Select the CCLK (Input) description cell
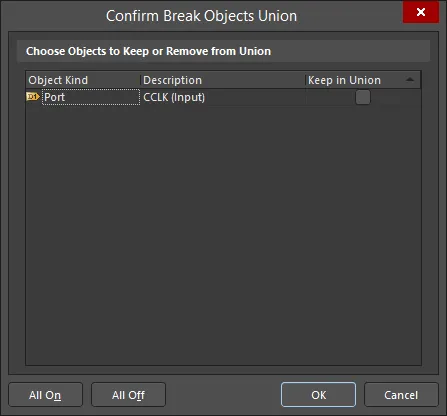Viewport: 447px width, 416px height. tap(223, 97)
